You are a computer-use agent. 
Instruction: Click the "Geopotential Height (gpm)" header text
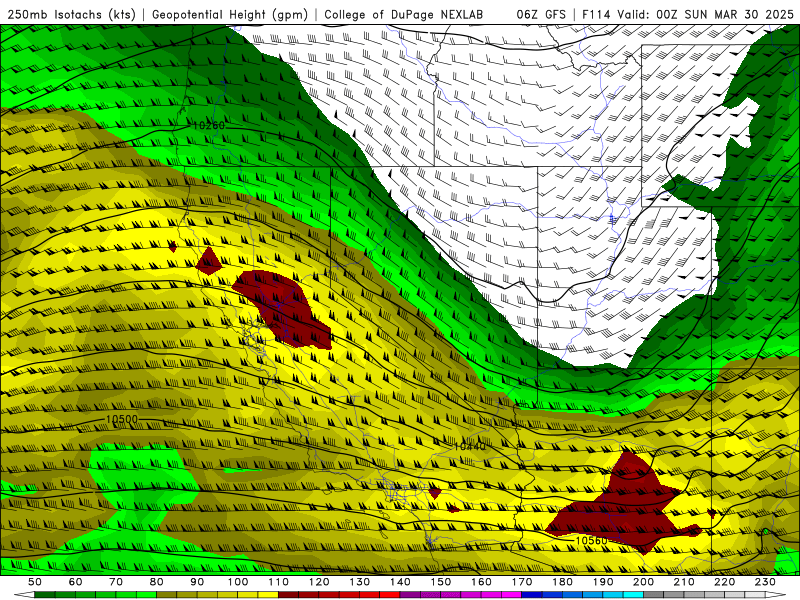[x=230, y=14]
